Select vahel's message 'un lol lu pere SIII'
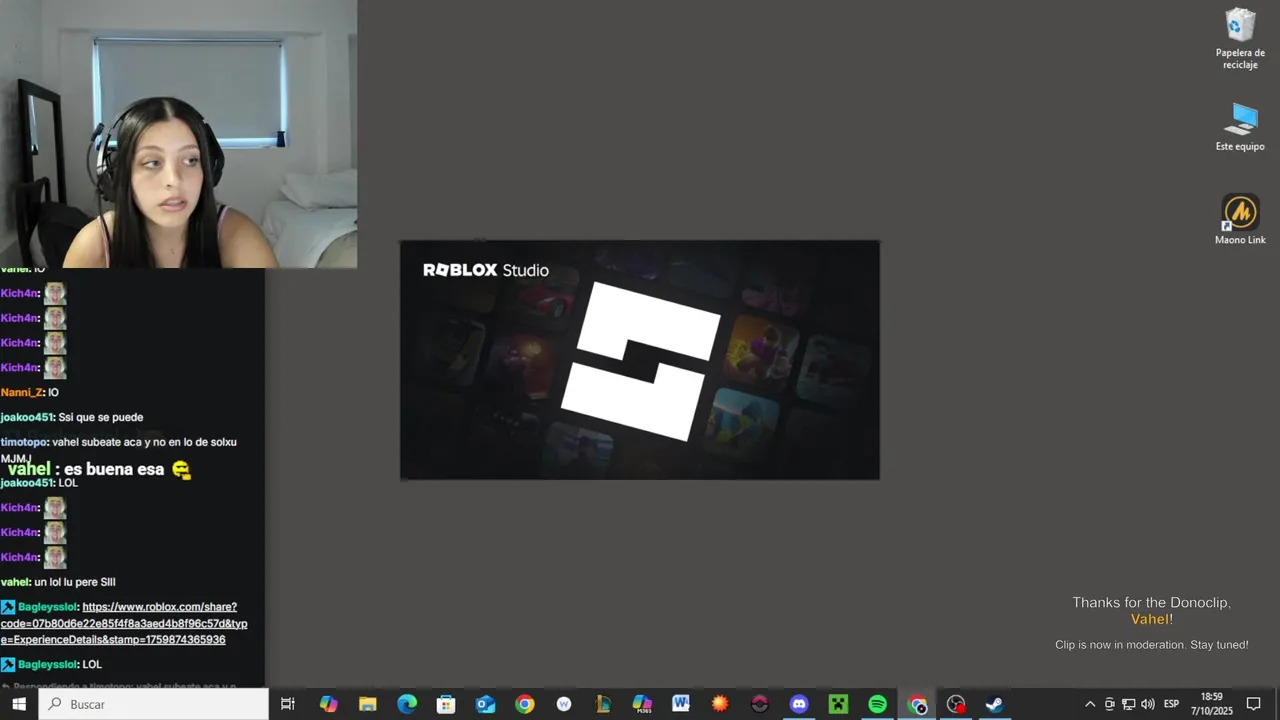 (75, 582)
